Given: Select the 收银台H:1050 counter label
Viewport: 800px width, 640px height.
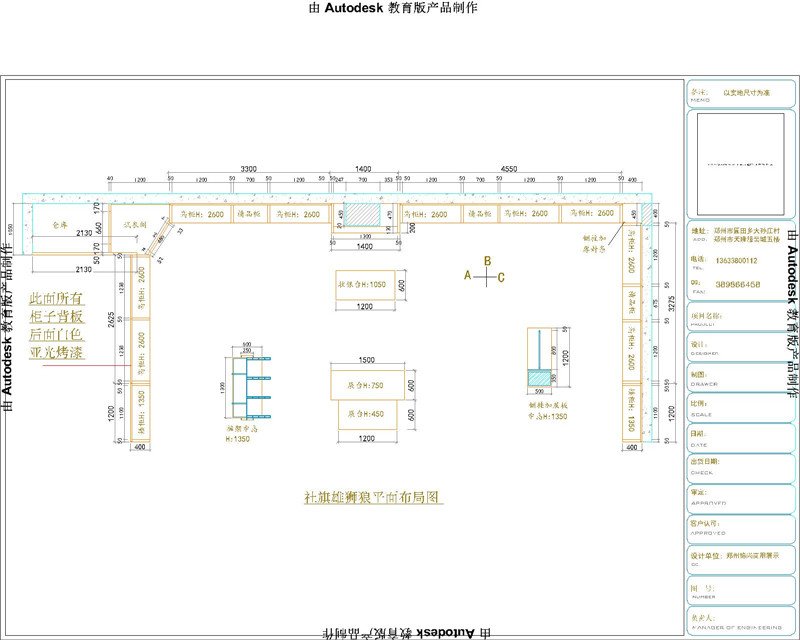Looking at the screenshot, I should 362,285.
